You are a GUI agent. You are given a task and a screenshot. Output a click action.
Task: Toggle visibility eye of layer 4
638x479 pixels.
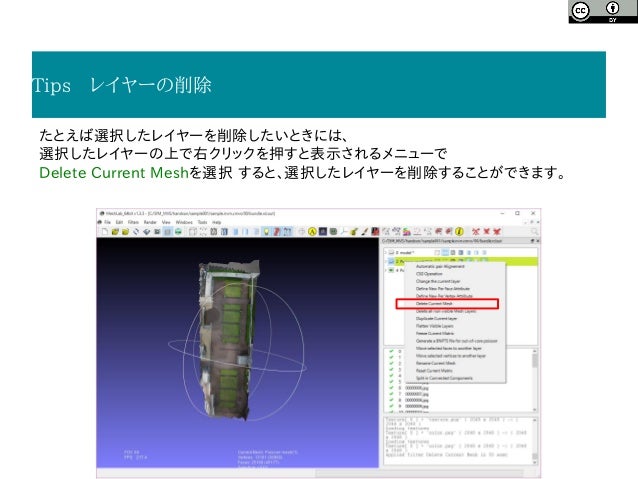pyautogui.click(x=391, y=270)
